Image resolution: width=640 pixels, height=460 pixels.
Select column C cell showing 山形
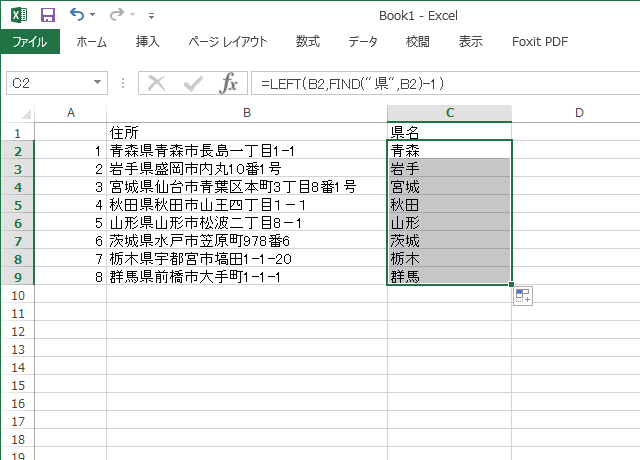click(x=449, y=222)
